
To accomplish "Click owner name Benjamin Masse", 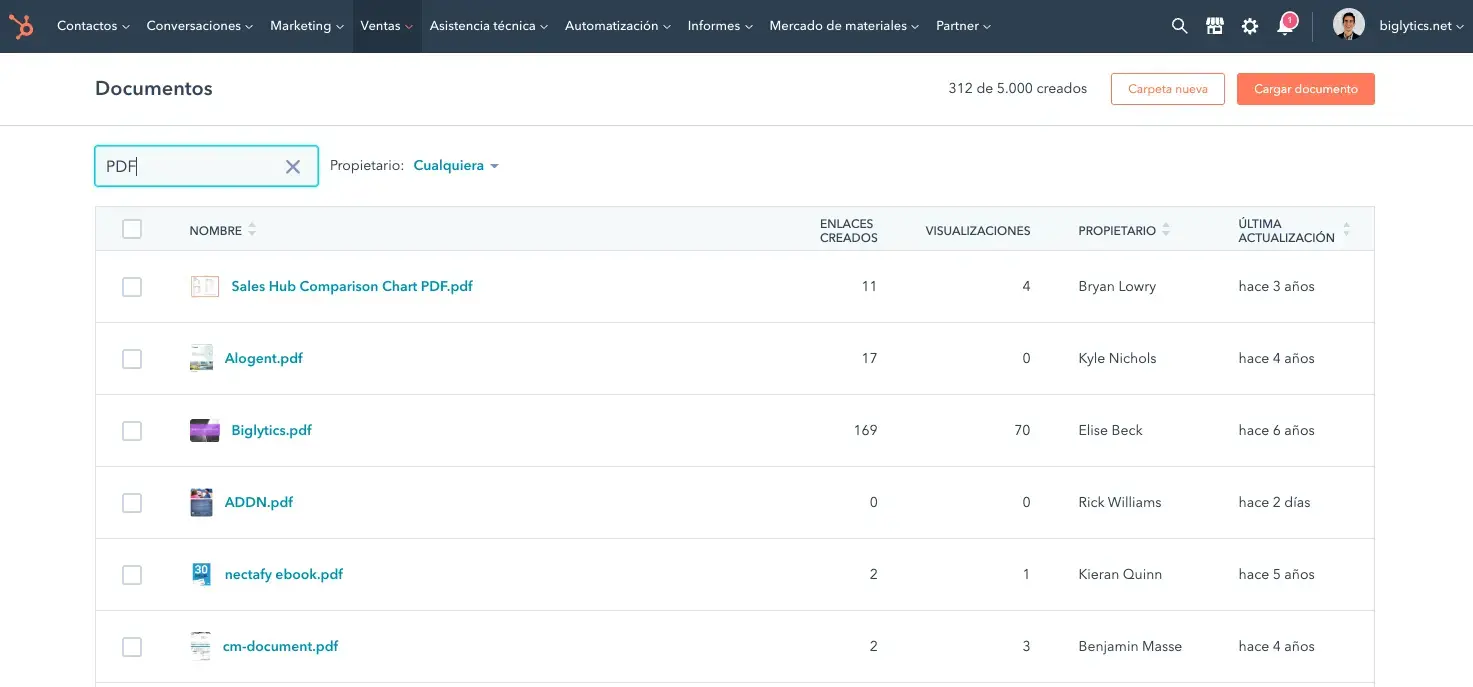I will (x=1130, y=646).
